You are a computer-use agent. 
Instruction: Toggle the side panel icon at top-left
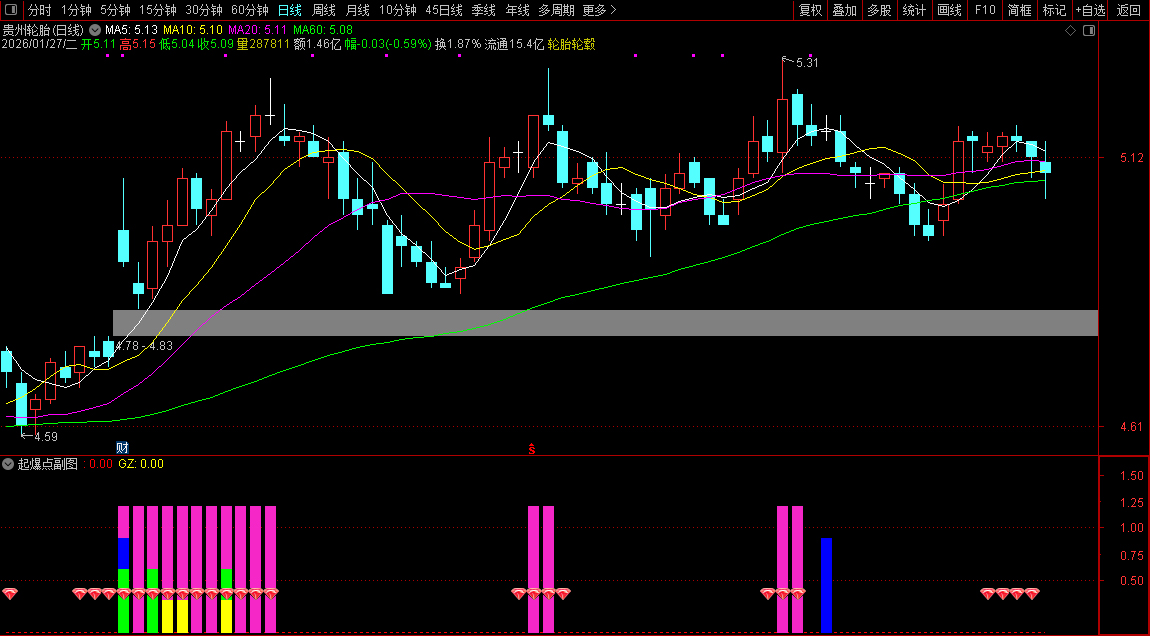coord(11,10)
